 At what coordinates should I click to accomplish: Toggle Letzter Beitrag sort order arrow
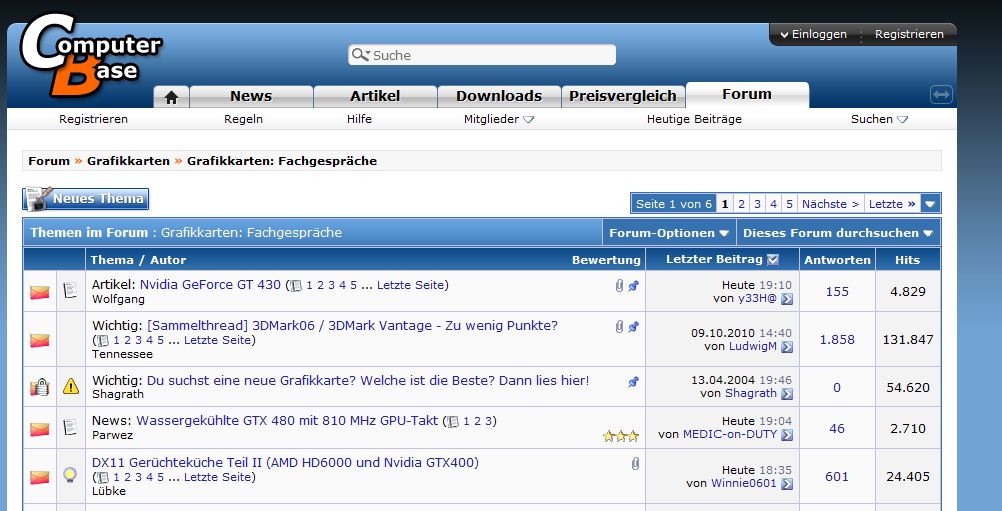coord(773,259)
